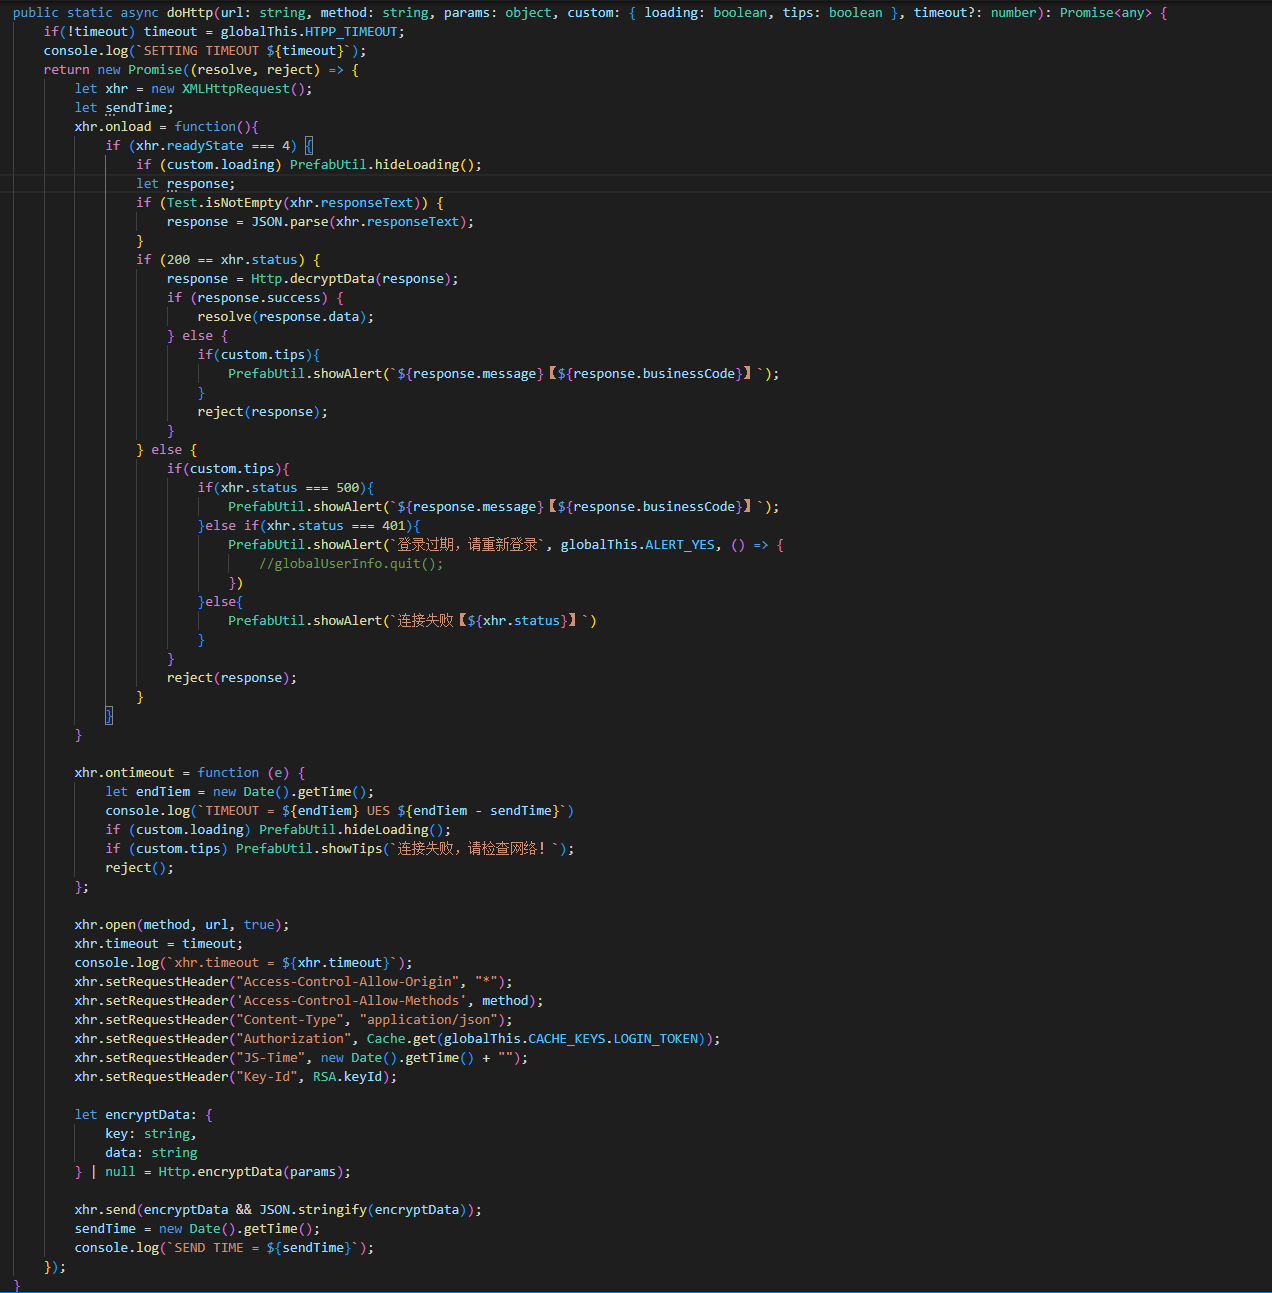The image size is (1272, 1293).
Task: Select the 'url: string' parameter
Action: click(264, 13)
